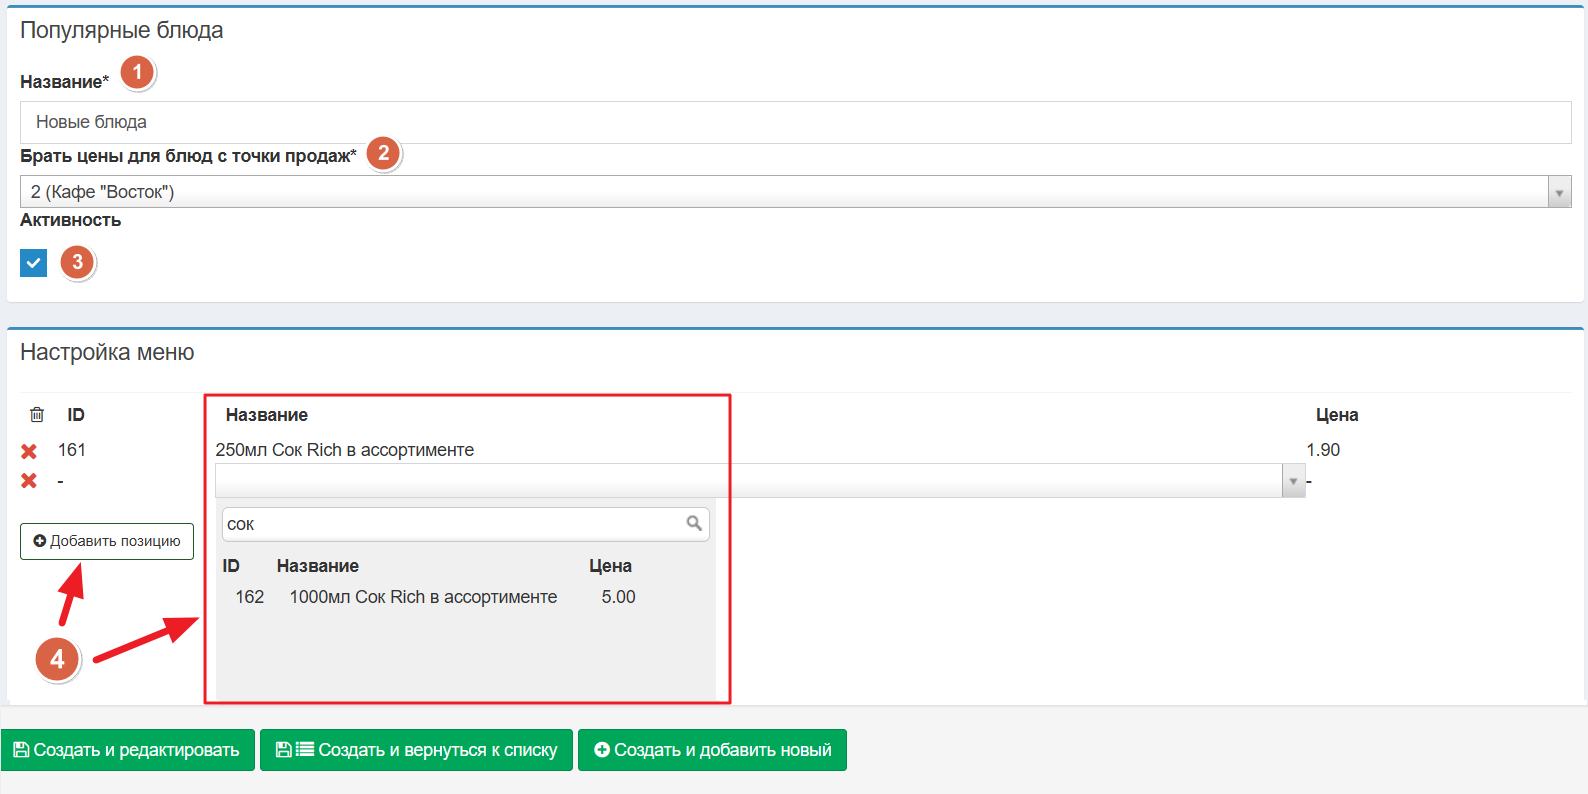This screenshot has height=794, width=1588.
Task: Click the ID header in dropdown results
Action: click(231, 566)
